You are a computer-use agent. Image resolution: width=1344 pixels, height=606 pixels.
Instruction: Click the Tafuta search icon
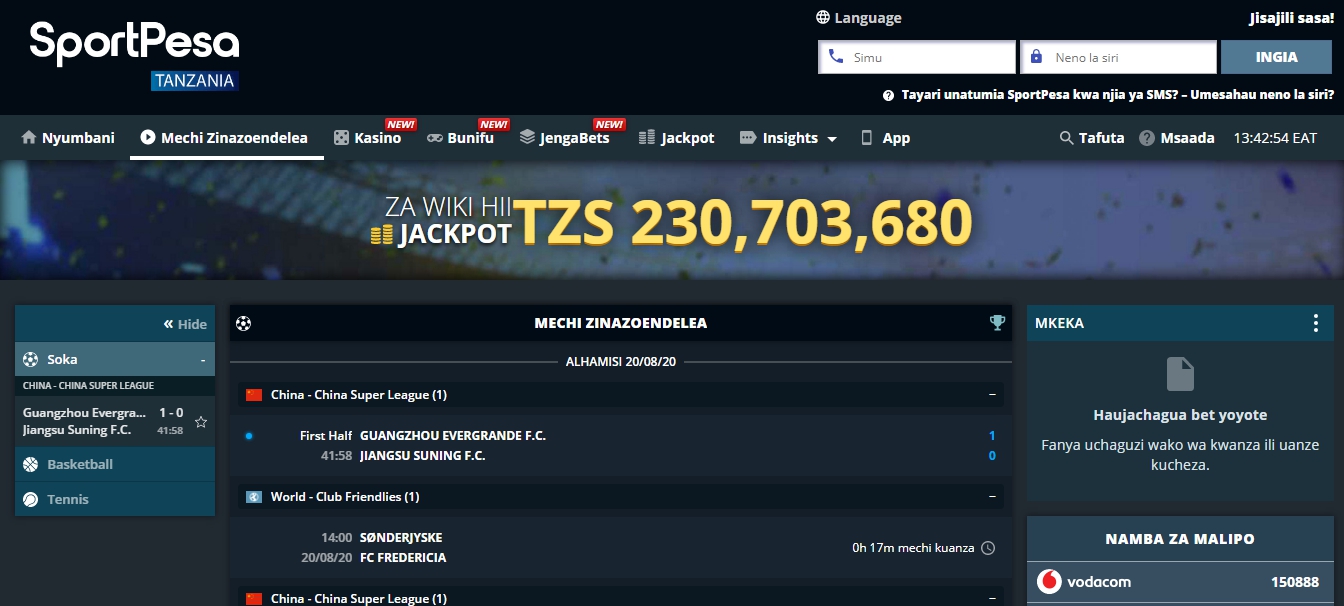1066,138
